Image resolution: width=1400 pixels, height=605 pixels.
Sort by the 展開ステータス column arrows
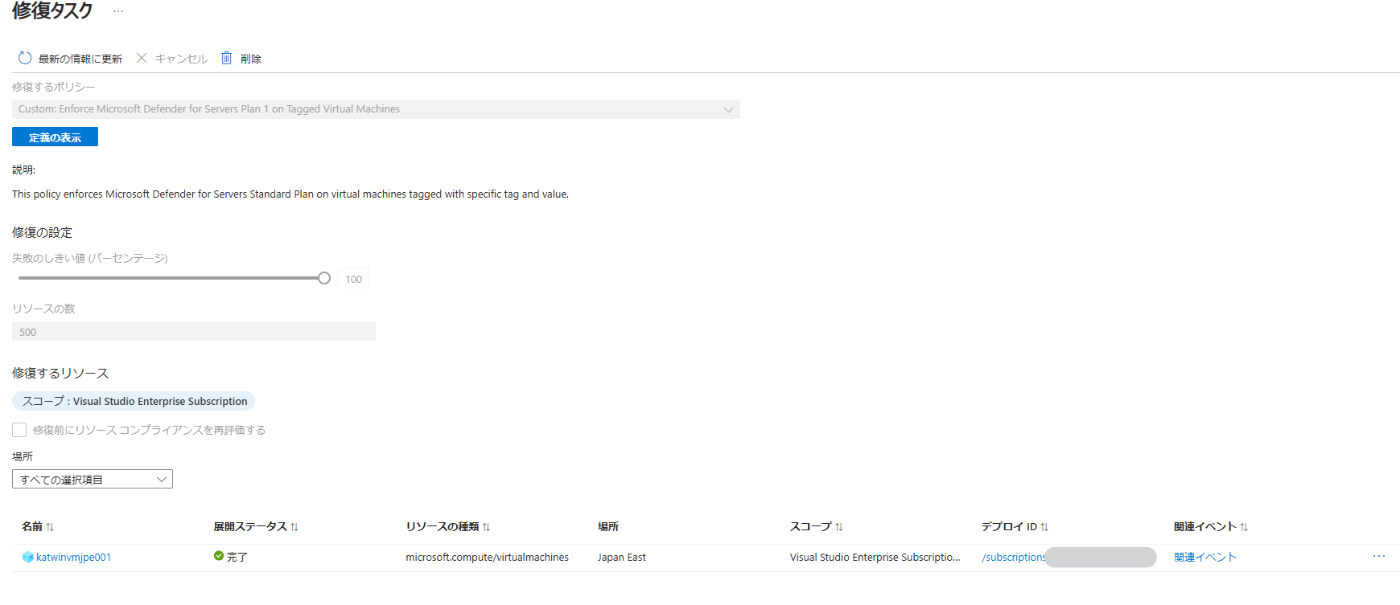295,526
